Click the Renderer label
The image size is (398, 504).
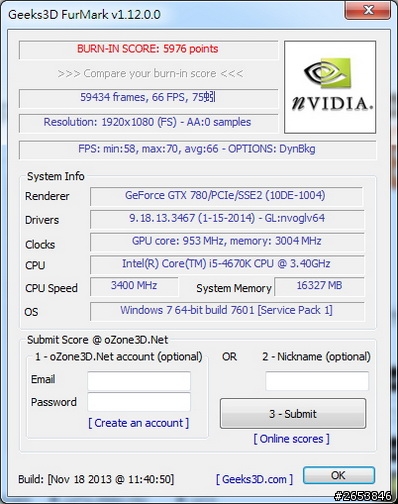click(47, 196)
